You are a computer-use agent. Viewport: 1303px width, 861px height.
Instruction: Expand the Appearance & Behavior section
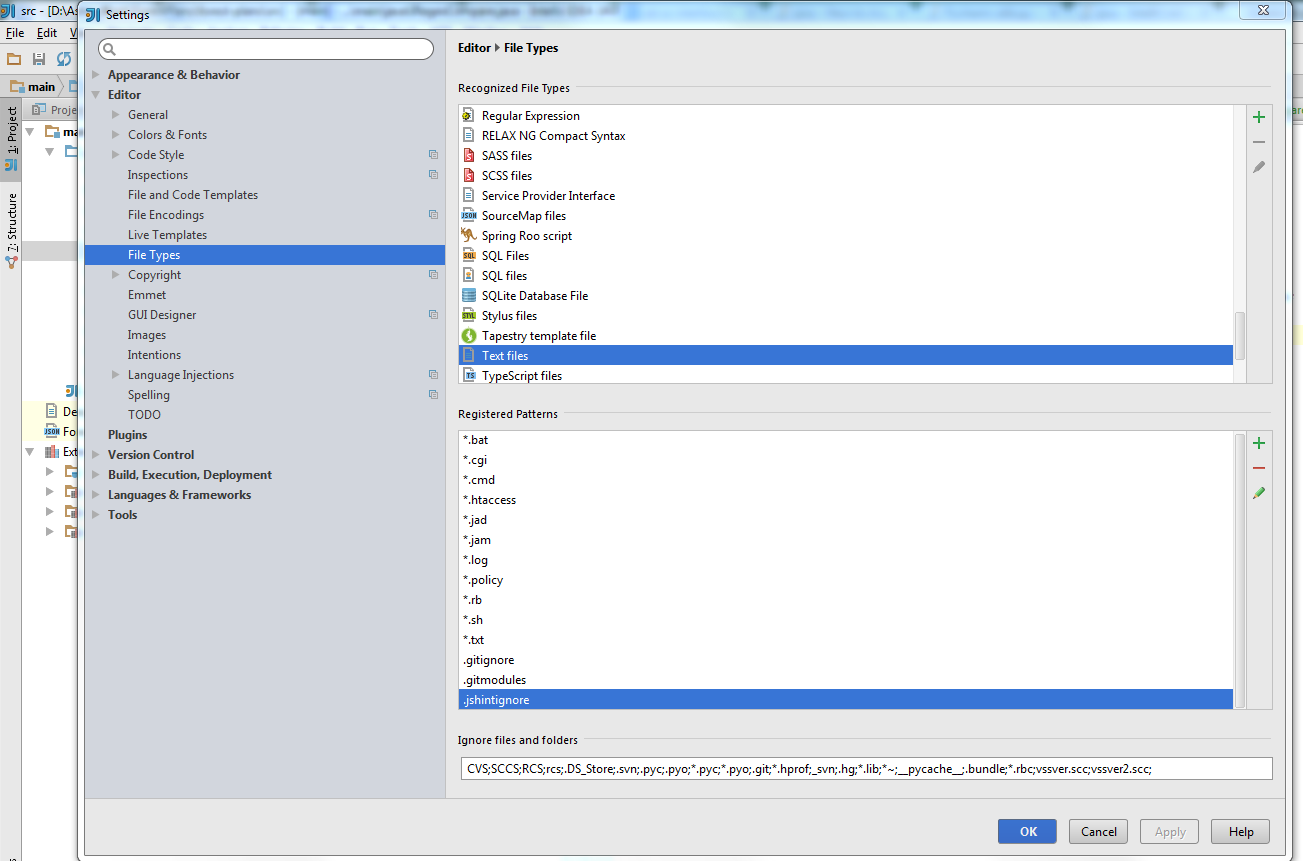point(96,75)
